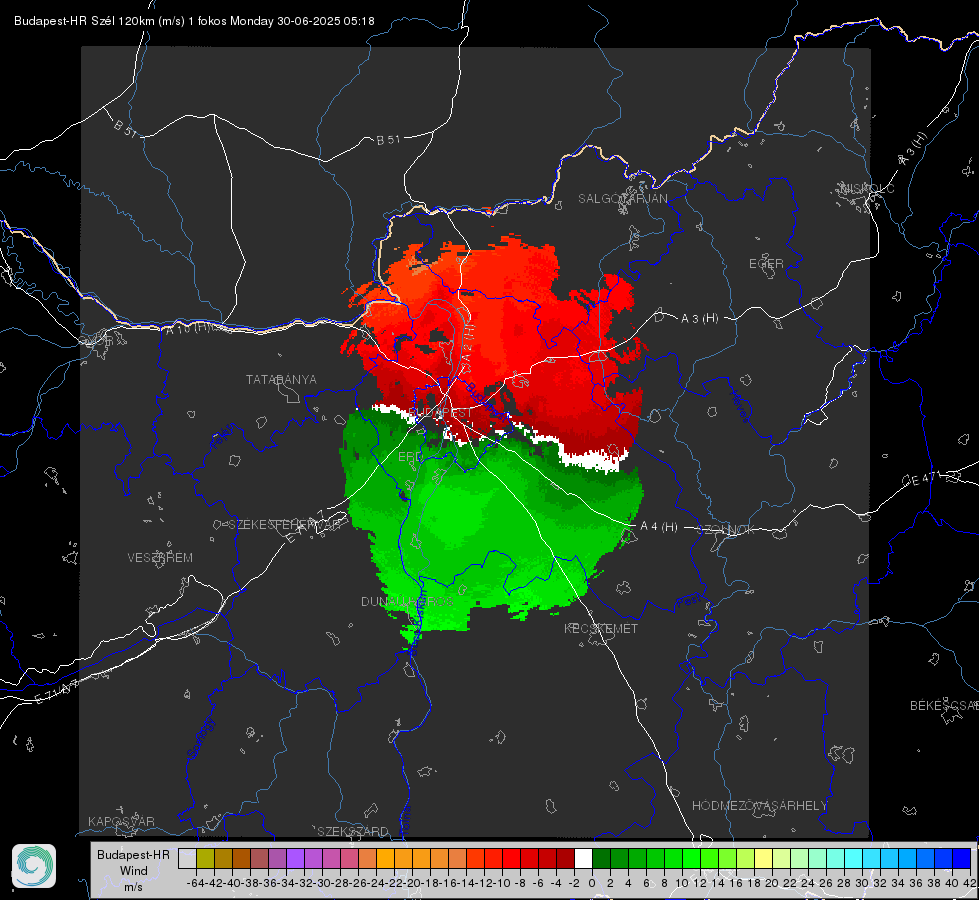The width and height of the screenshot is (979, 900).
Task: Select the DUNAÚJVÁROS city label
Action: pyautogui.click(x=407, y=601)
